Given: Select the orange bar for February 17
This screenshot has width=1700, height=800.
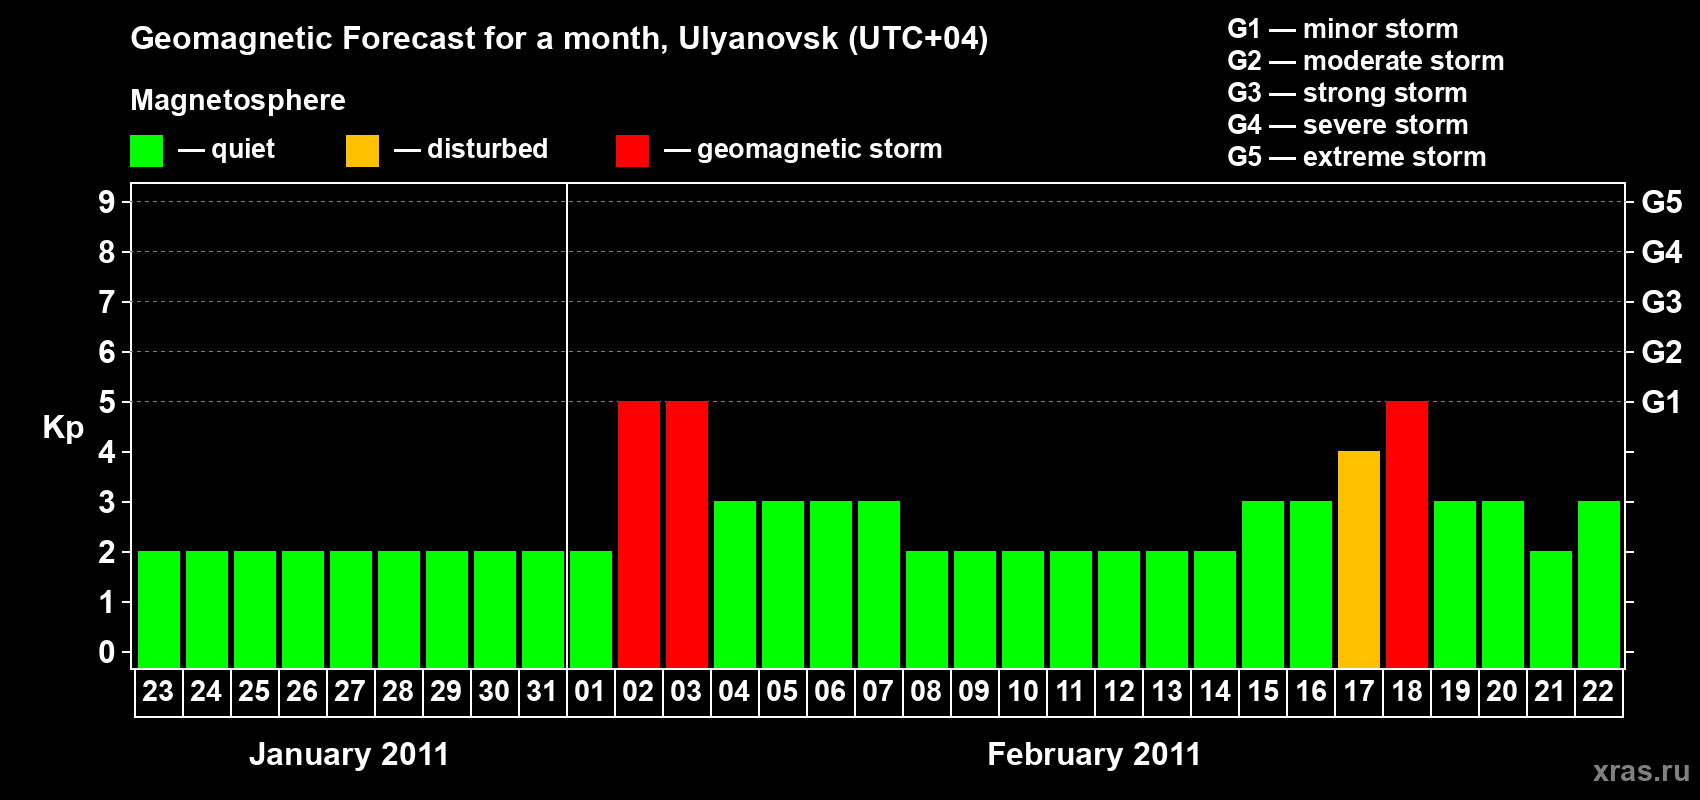Looking at the screenshot, I should (x=1359, y=559).
